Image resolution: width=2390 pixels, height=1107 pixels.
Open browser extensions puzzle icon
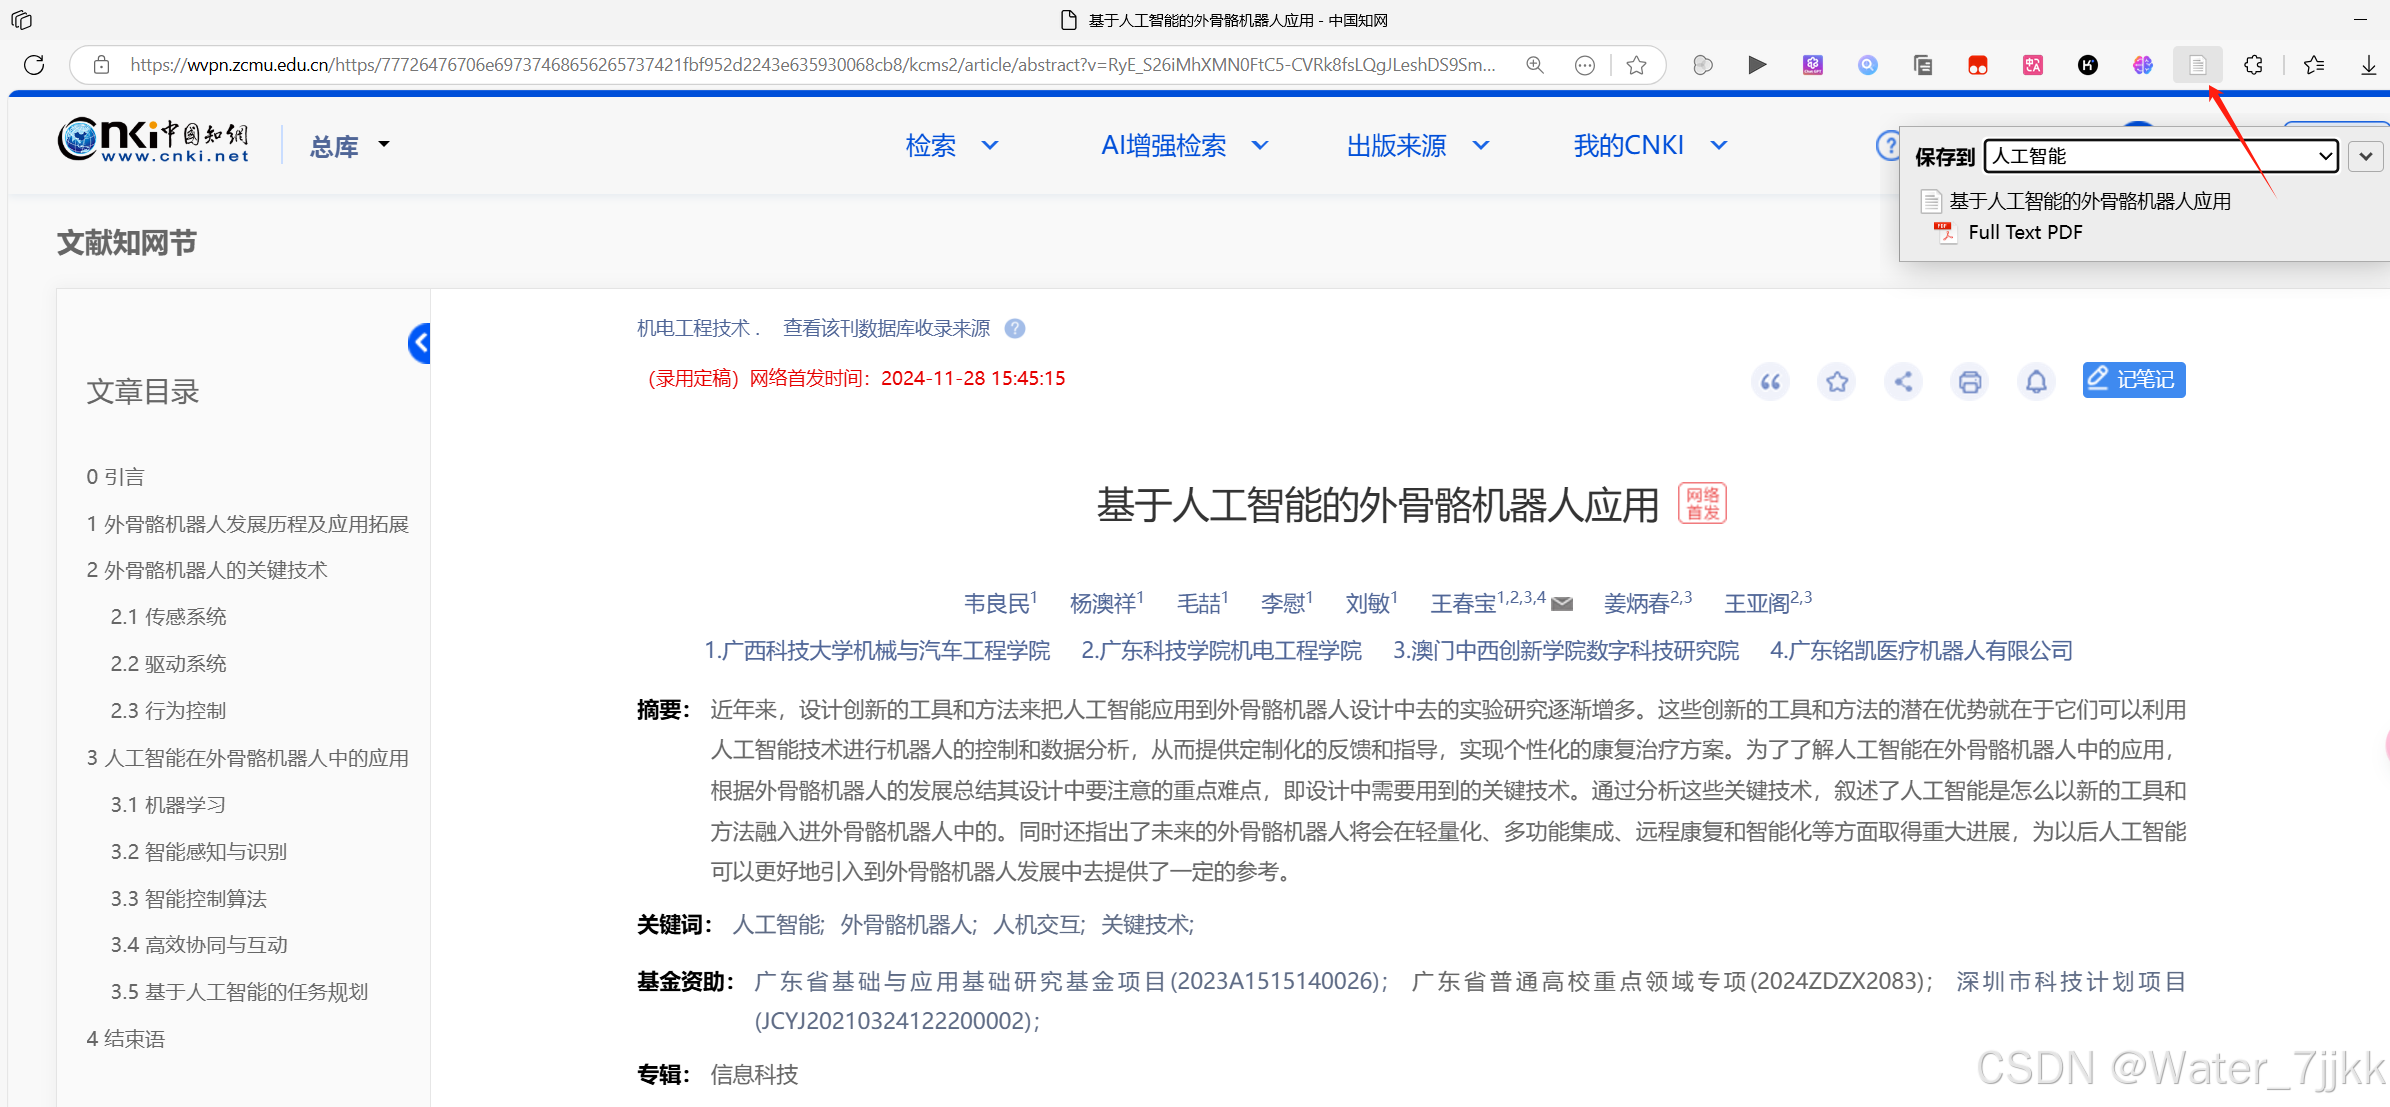[x=2252, y=65]
